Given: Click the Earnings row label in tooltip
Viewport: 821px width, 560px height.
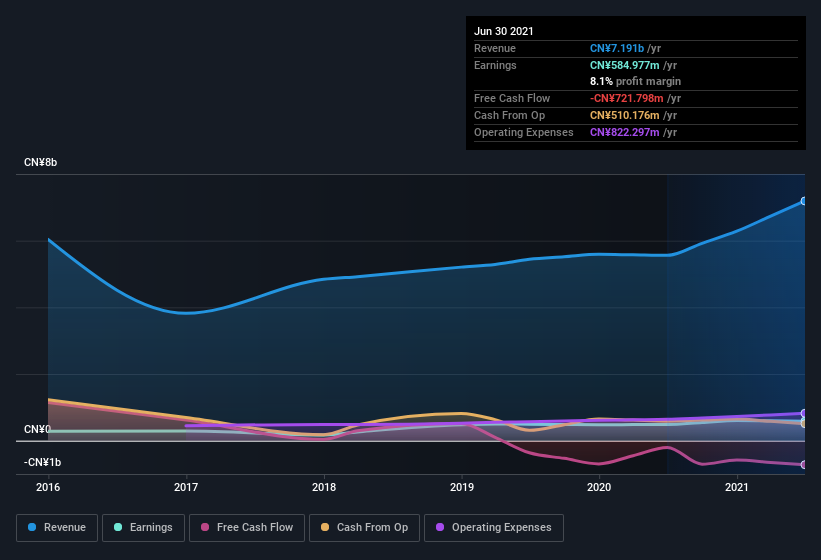Looking at the screenshot, I should coord(495,65).
